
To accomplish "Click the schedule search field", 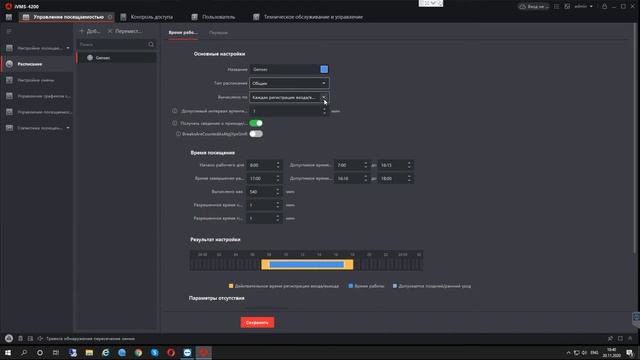I will [112, 44].
